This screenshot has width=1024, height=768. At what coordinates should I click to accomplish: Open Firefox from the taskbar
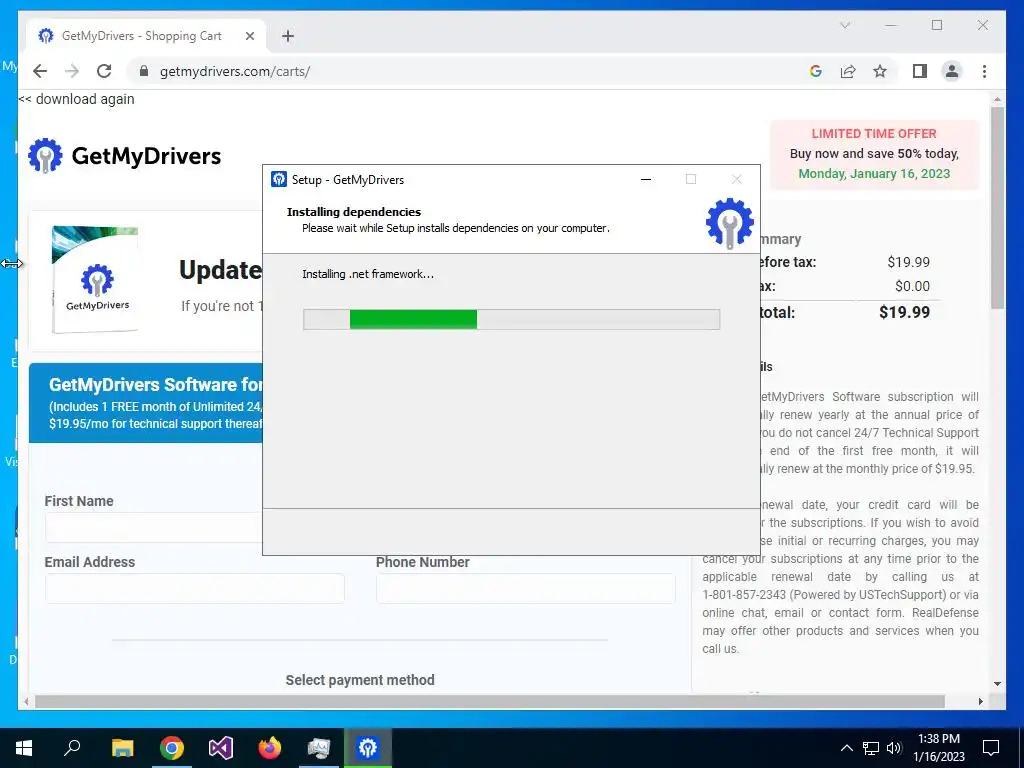point(270,748)
